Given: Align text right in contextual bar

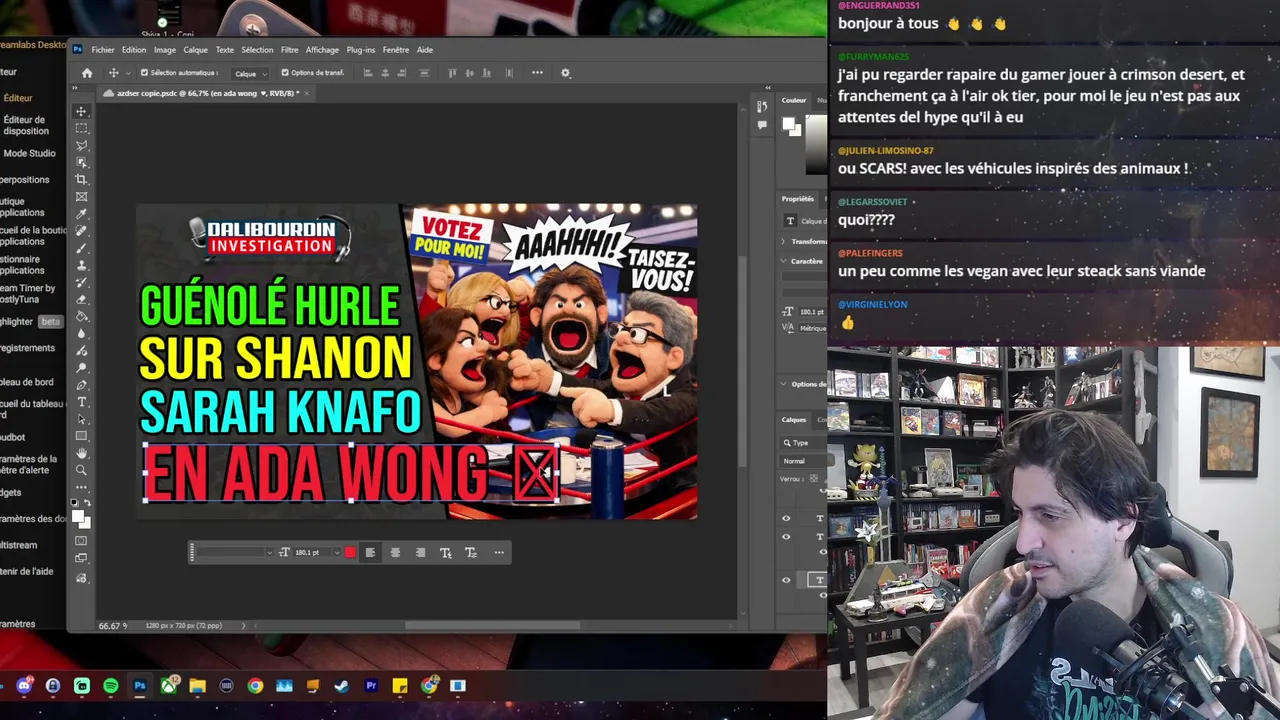Looking at the screenshot, I should click(x=420, y=552).
